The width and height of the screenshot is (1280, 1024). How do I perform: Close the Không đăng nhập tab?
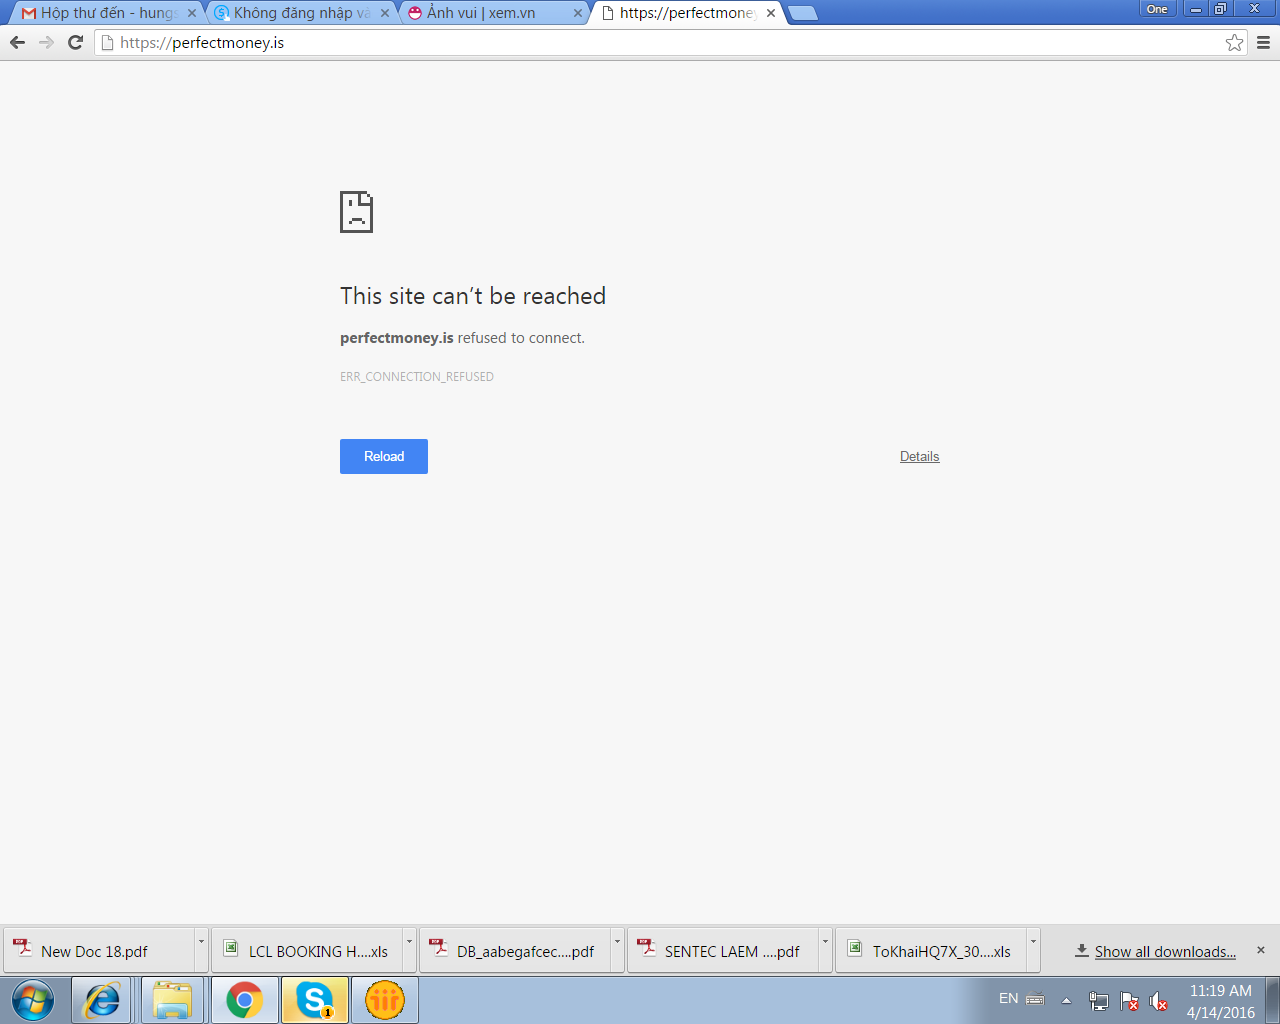(385, 13)
